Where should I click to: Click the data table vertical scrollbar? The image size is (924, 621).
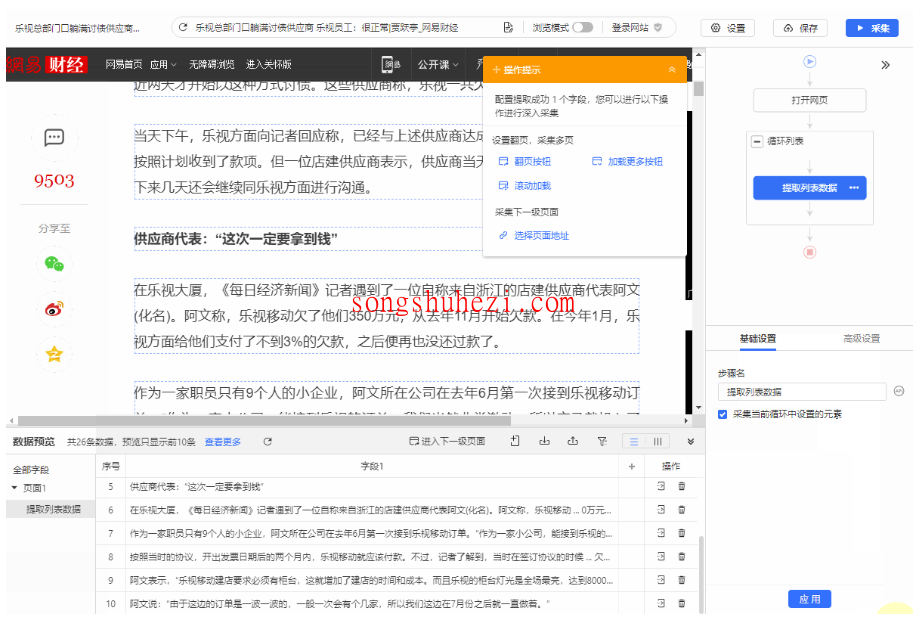point(701,574)
